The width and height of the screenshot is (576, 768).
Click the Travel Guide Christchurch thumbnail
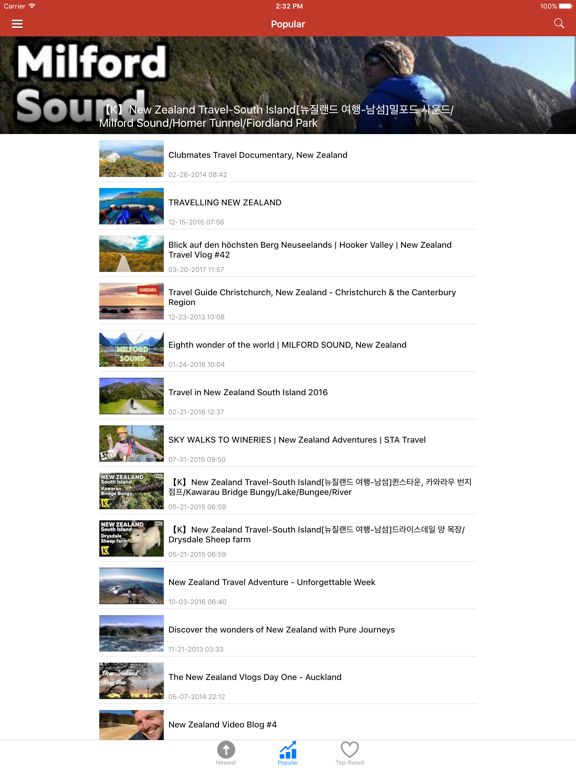(x=131, y=301)
